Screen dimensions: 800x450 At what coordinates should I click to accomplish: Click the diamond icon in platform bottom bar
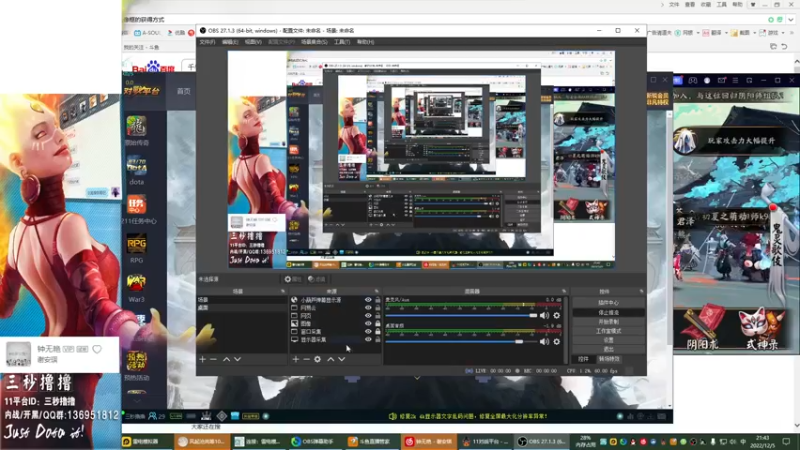pos(221,416)
